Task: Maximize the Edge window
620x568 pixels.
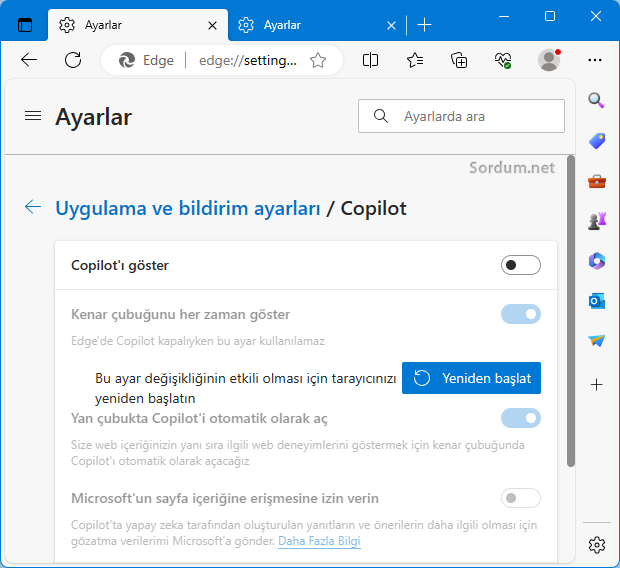Action: click(550, 17)
